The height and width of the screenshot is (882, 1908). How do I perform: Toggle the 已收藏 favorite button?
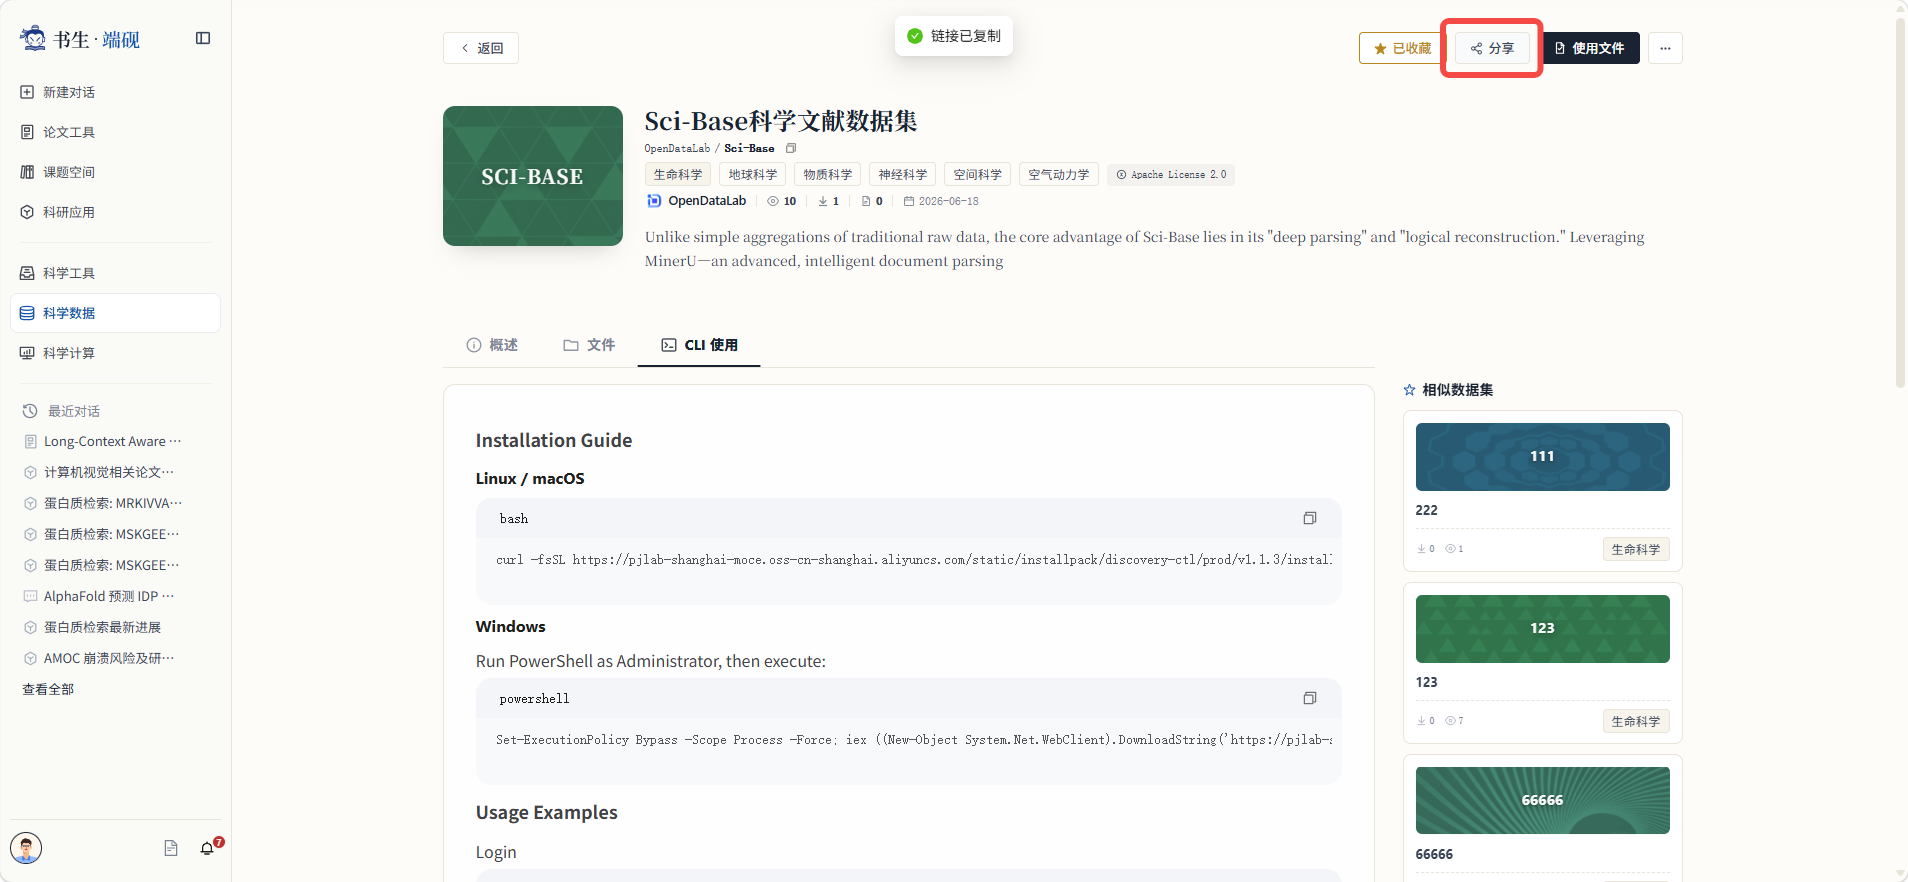pos(1402,48)
